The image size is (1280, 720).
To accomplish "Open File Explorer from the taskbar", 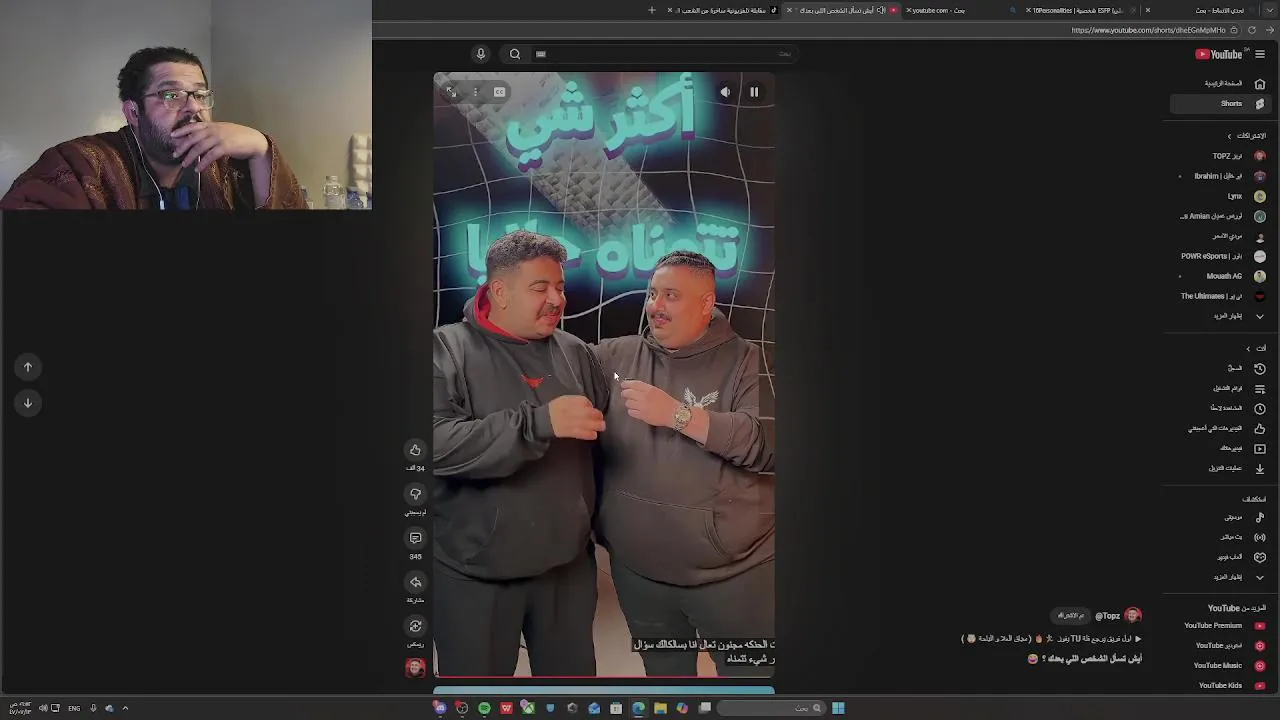I will coord(660,708).
